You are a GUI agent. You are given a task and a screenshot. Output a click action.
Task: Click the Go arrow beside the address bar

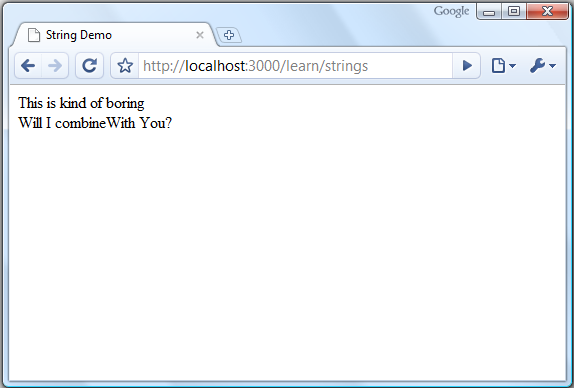[x=467, y=66]
